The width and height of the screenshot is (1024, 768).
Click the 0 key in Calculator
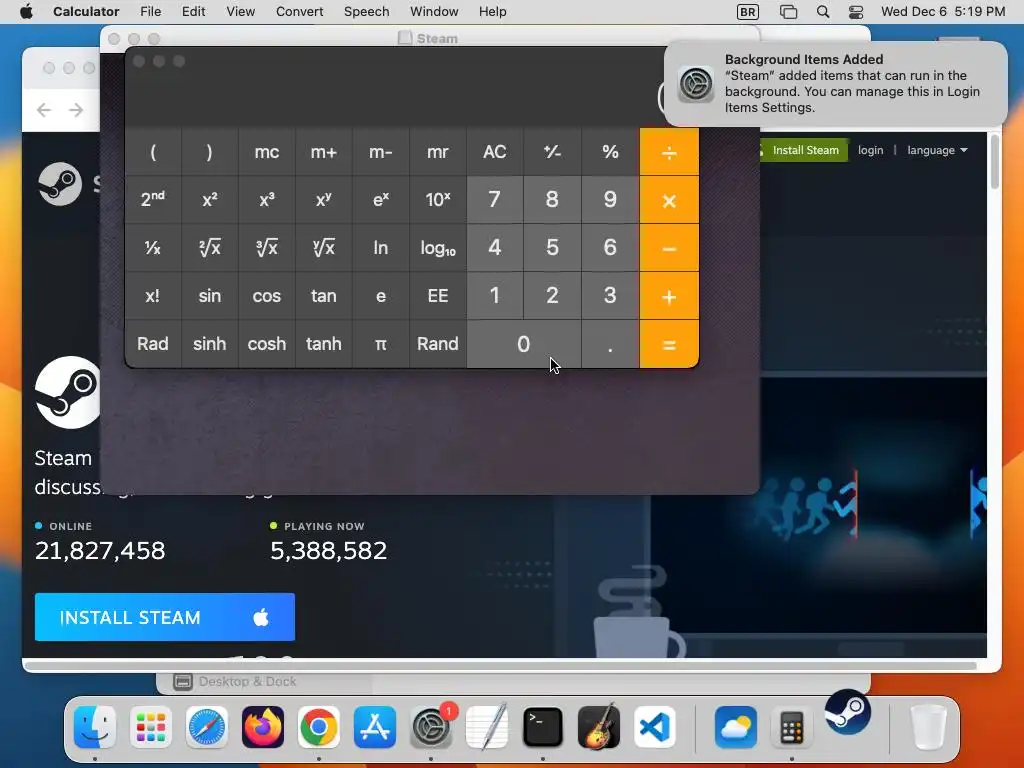point(524,344)
